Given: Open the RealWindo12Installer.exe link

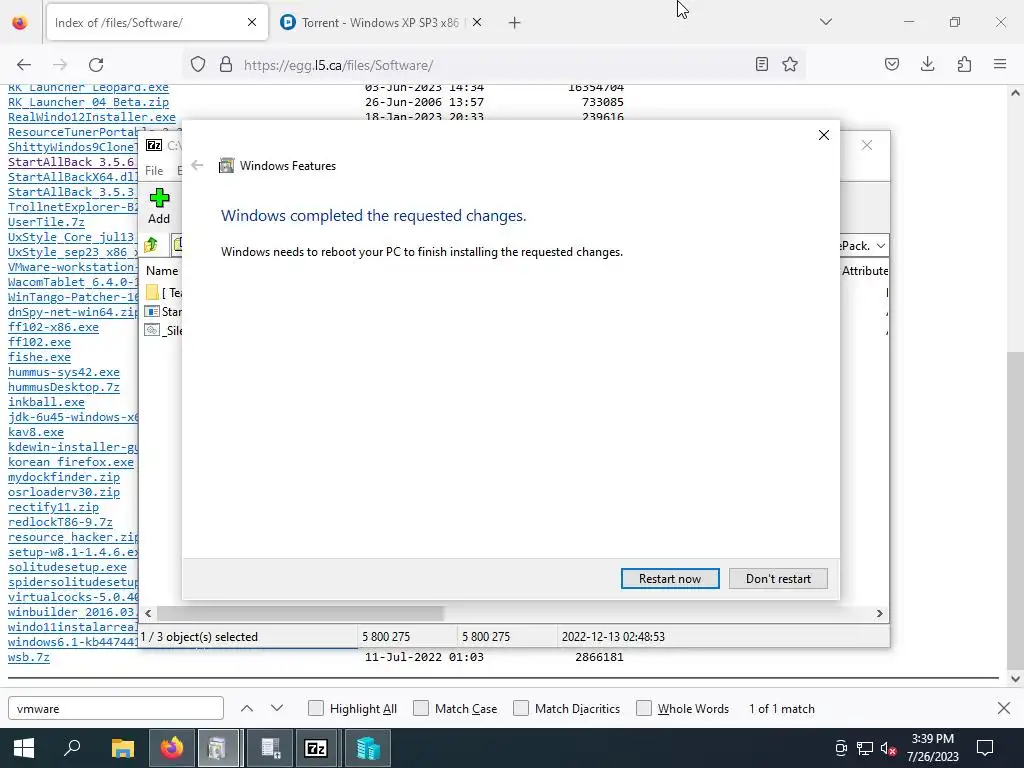Looking at the screenshot, I should [x=91, y=117].
